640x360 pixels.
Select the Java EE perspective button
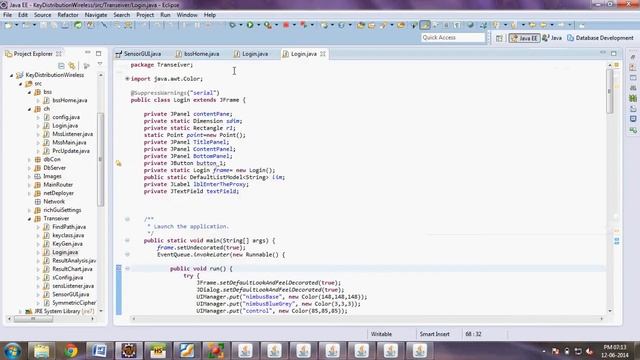pos(524,38)
